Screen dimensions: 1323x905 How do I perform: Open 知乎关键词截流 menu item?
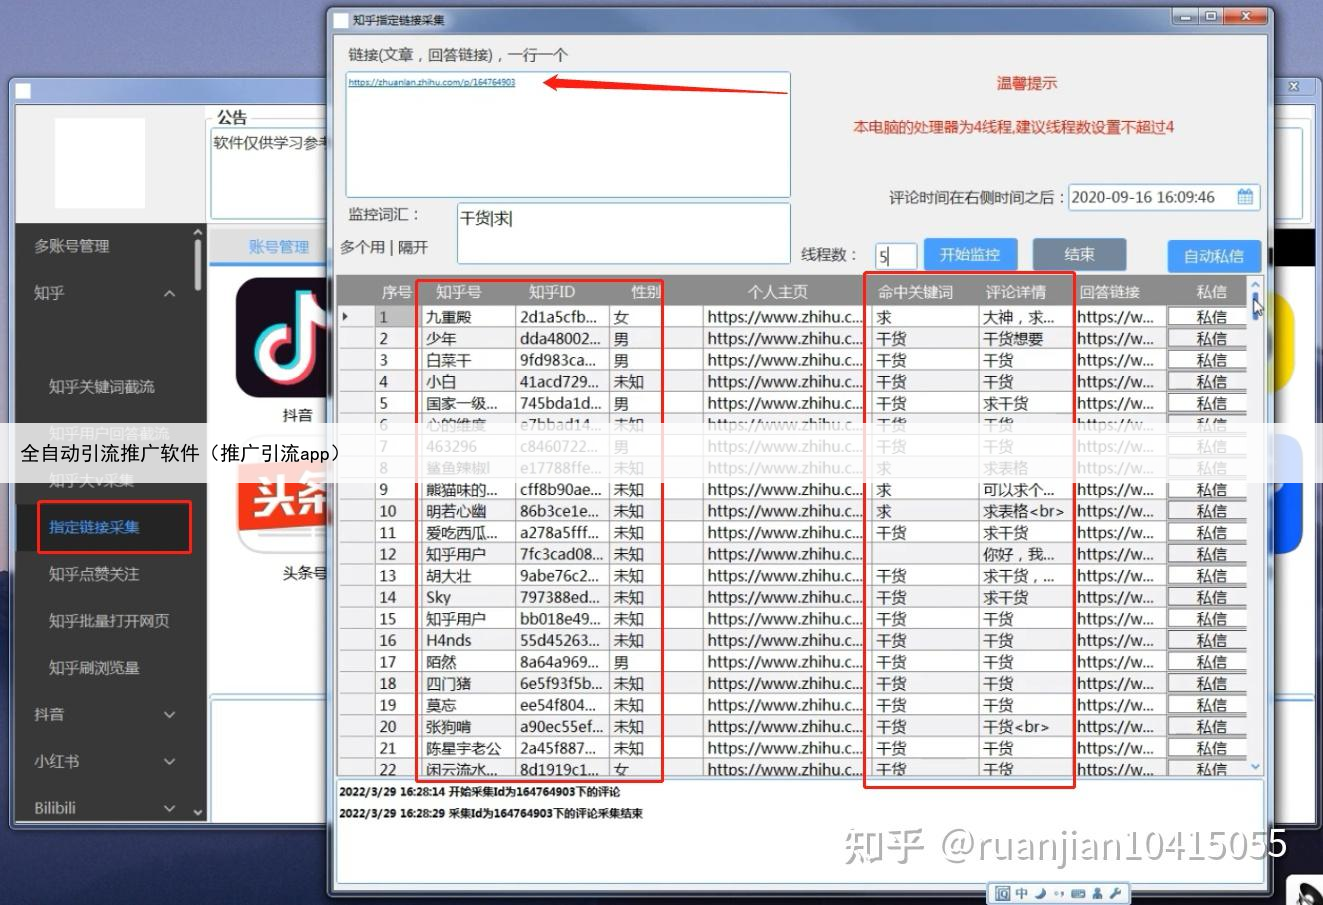pyautogui.click(x=102, y=387)
